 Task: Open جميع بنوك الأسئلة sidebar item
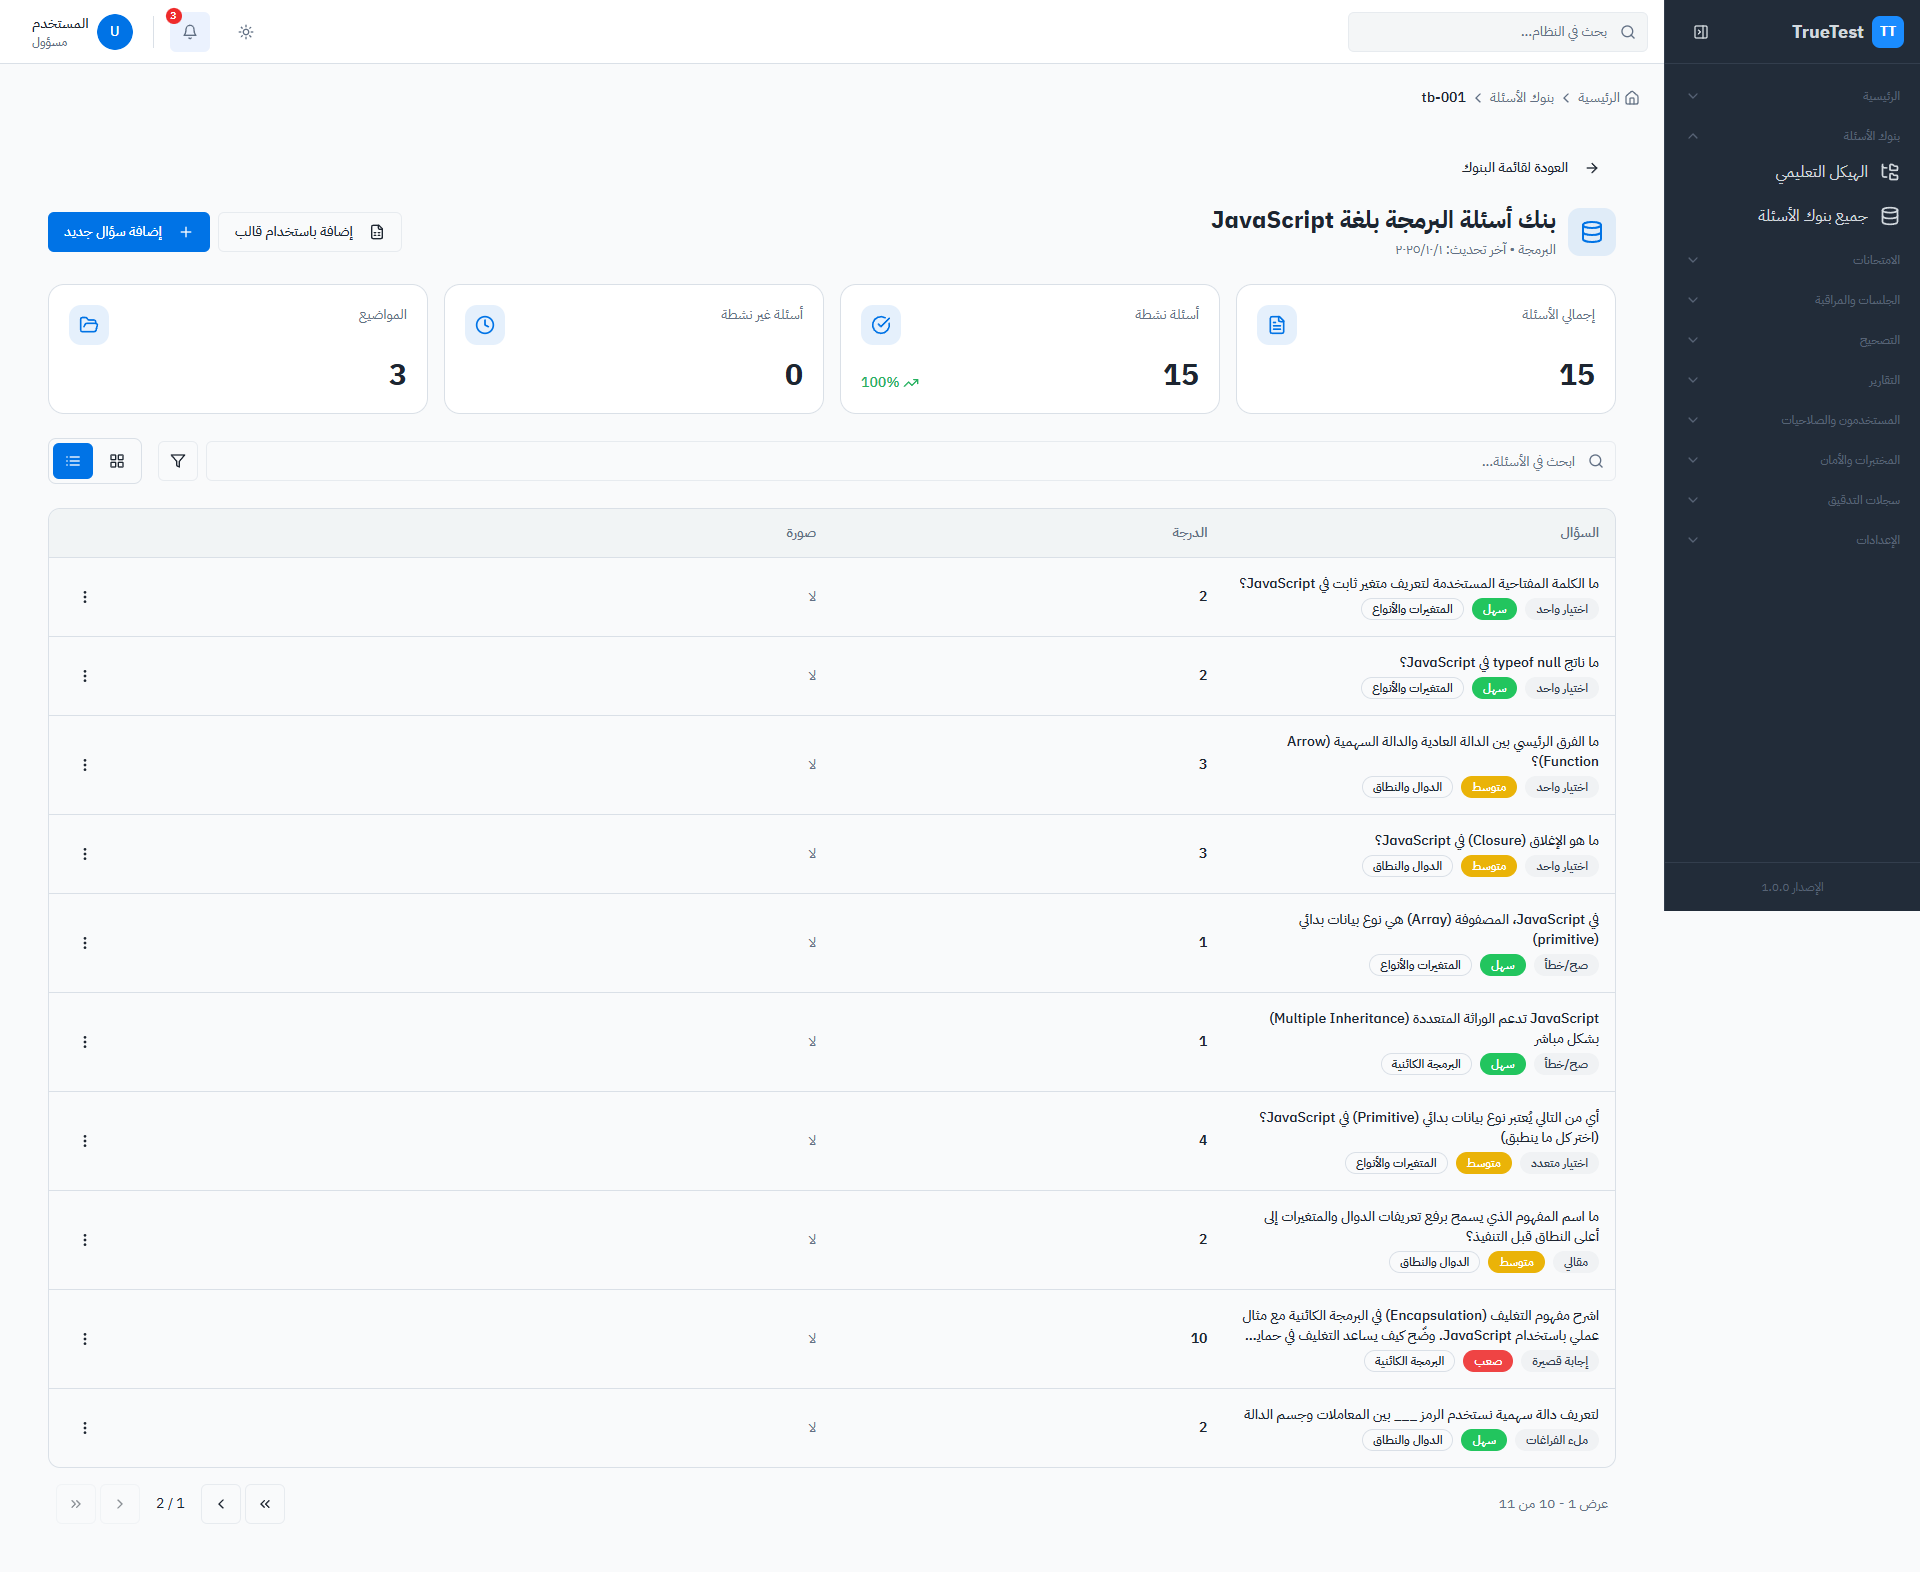tap(1812, 216)
